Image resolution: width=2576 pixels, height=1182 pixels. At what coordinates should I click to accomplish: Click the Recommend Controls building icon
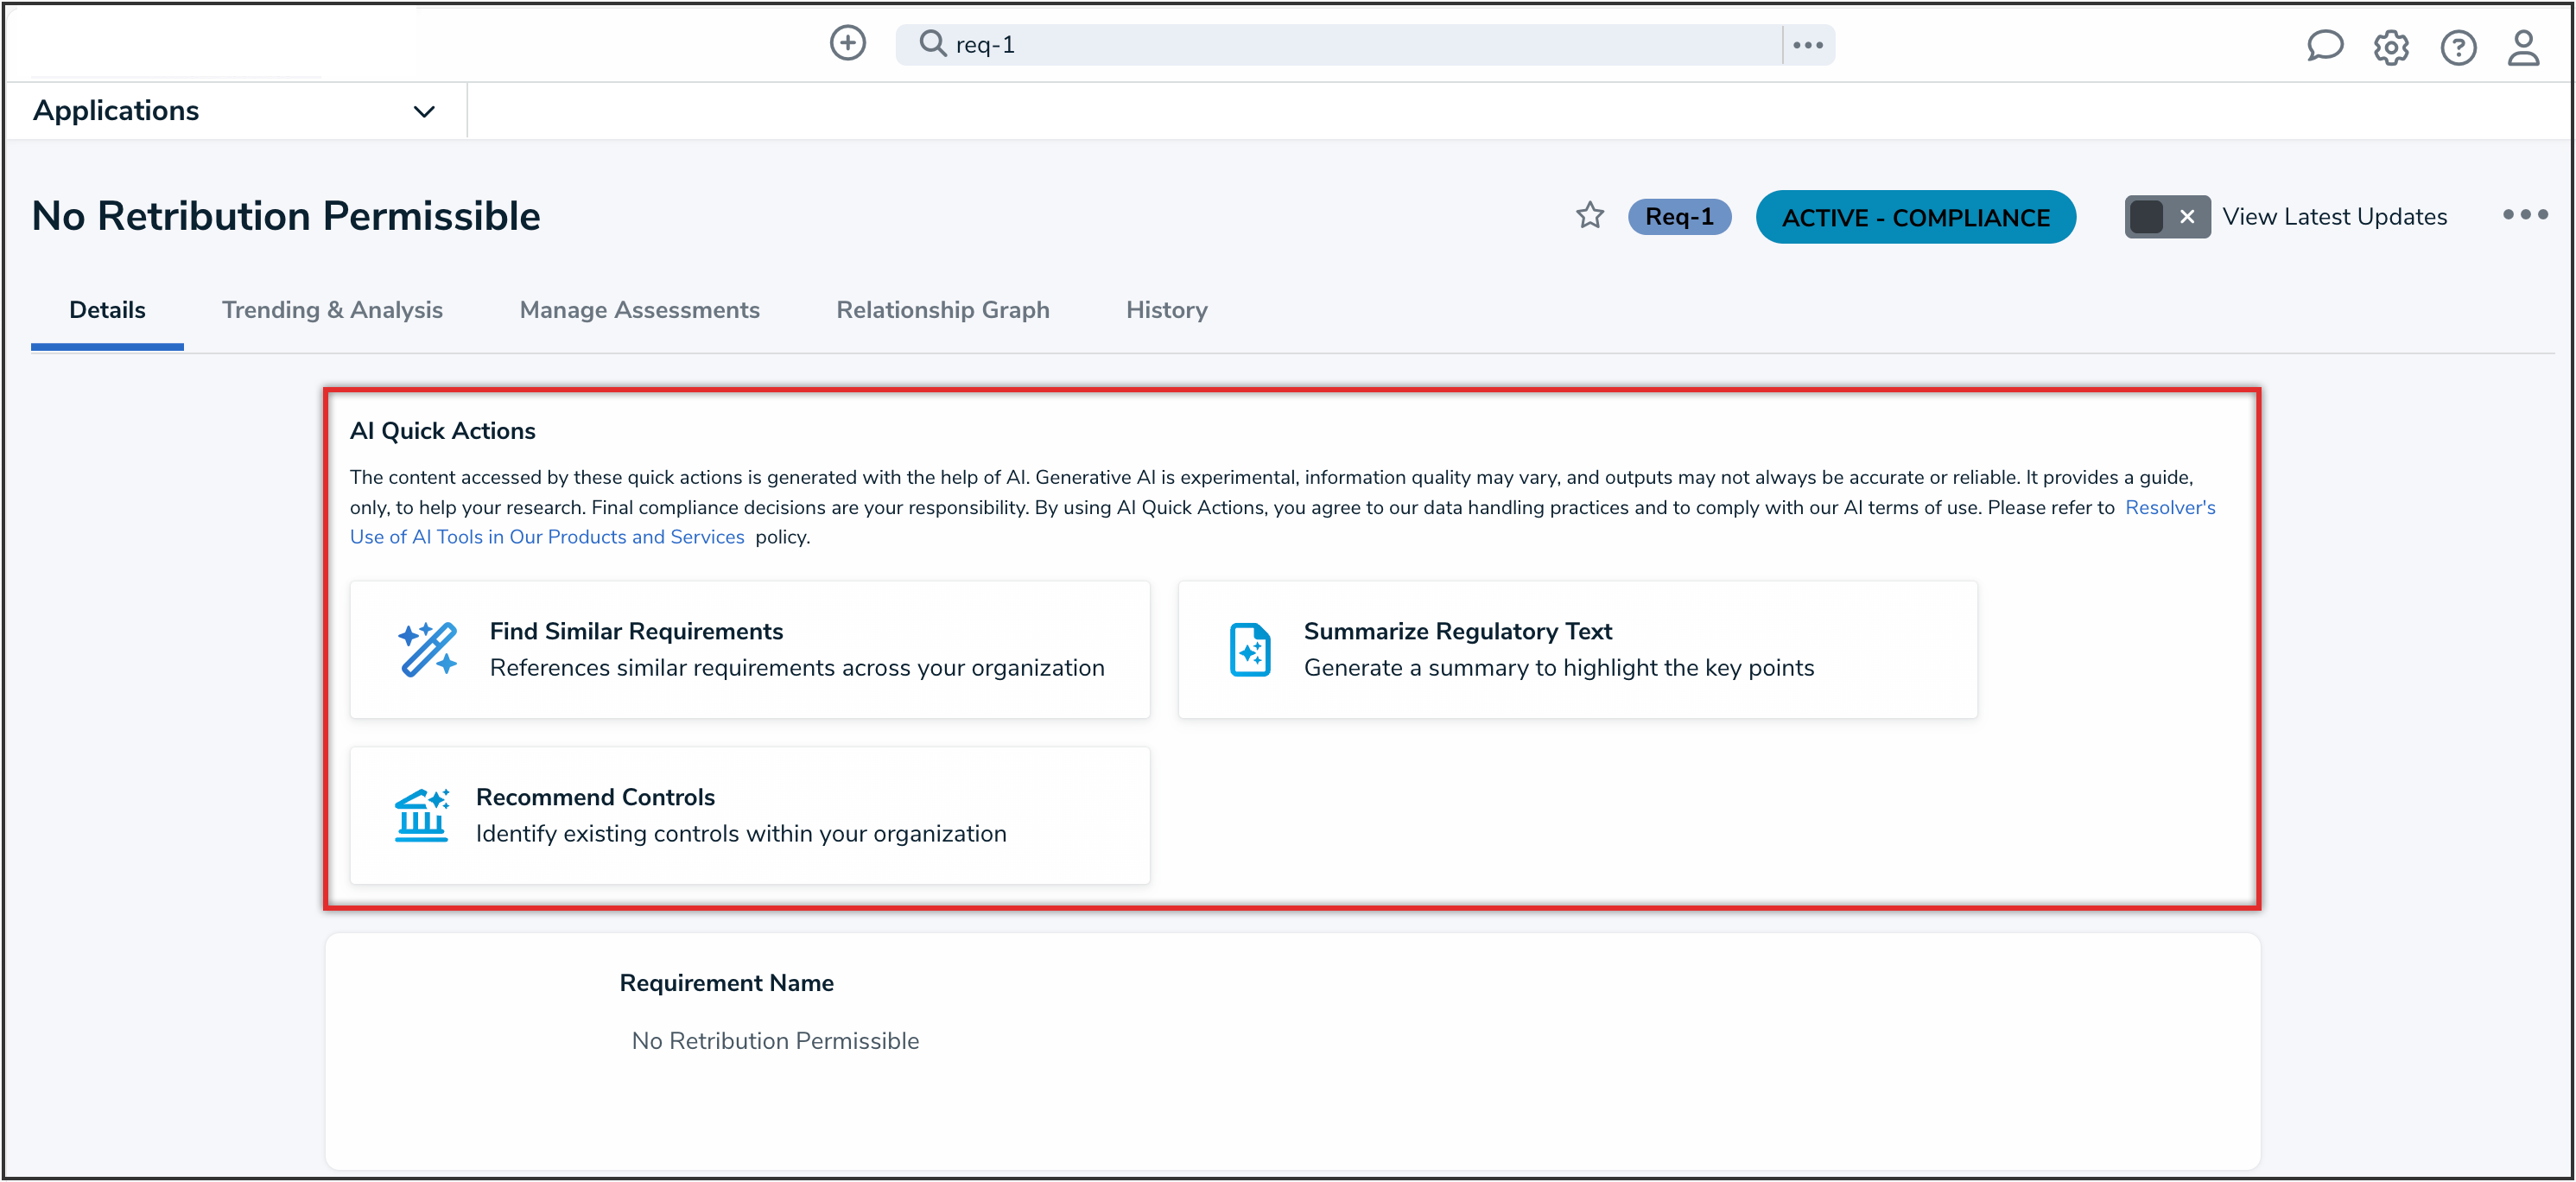click(421, 816)
